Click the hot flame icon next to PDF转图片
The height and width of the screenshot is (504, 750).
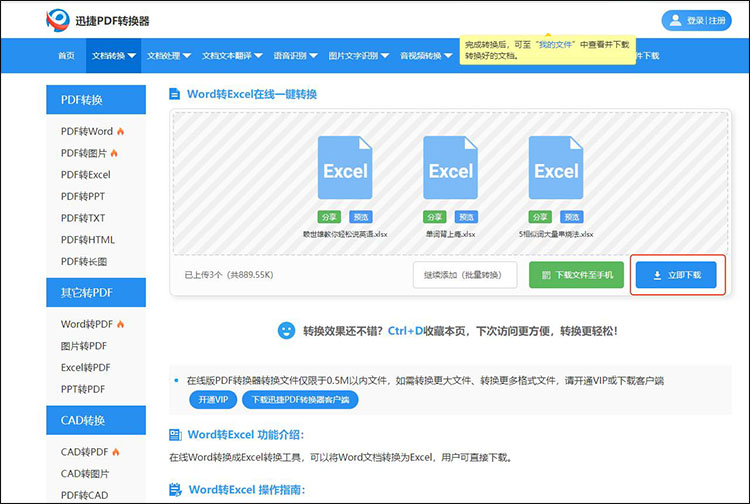click(114, 153)
